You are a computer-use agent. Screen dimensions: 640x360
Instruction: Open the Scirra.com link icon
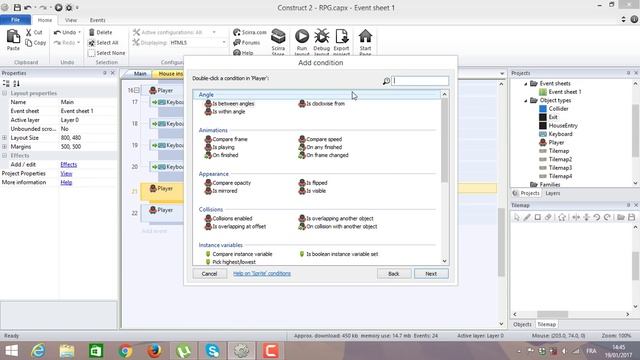[237, 32]
